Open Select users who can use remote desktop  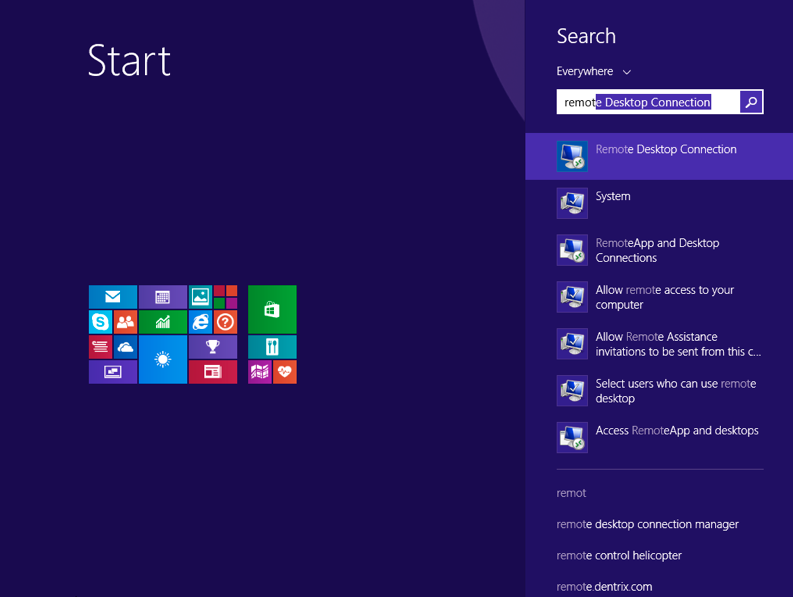tap(659, 391)
